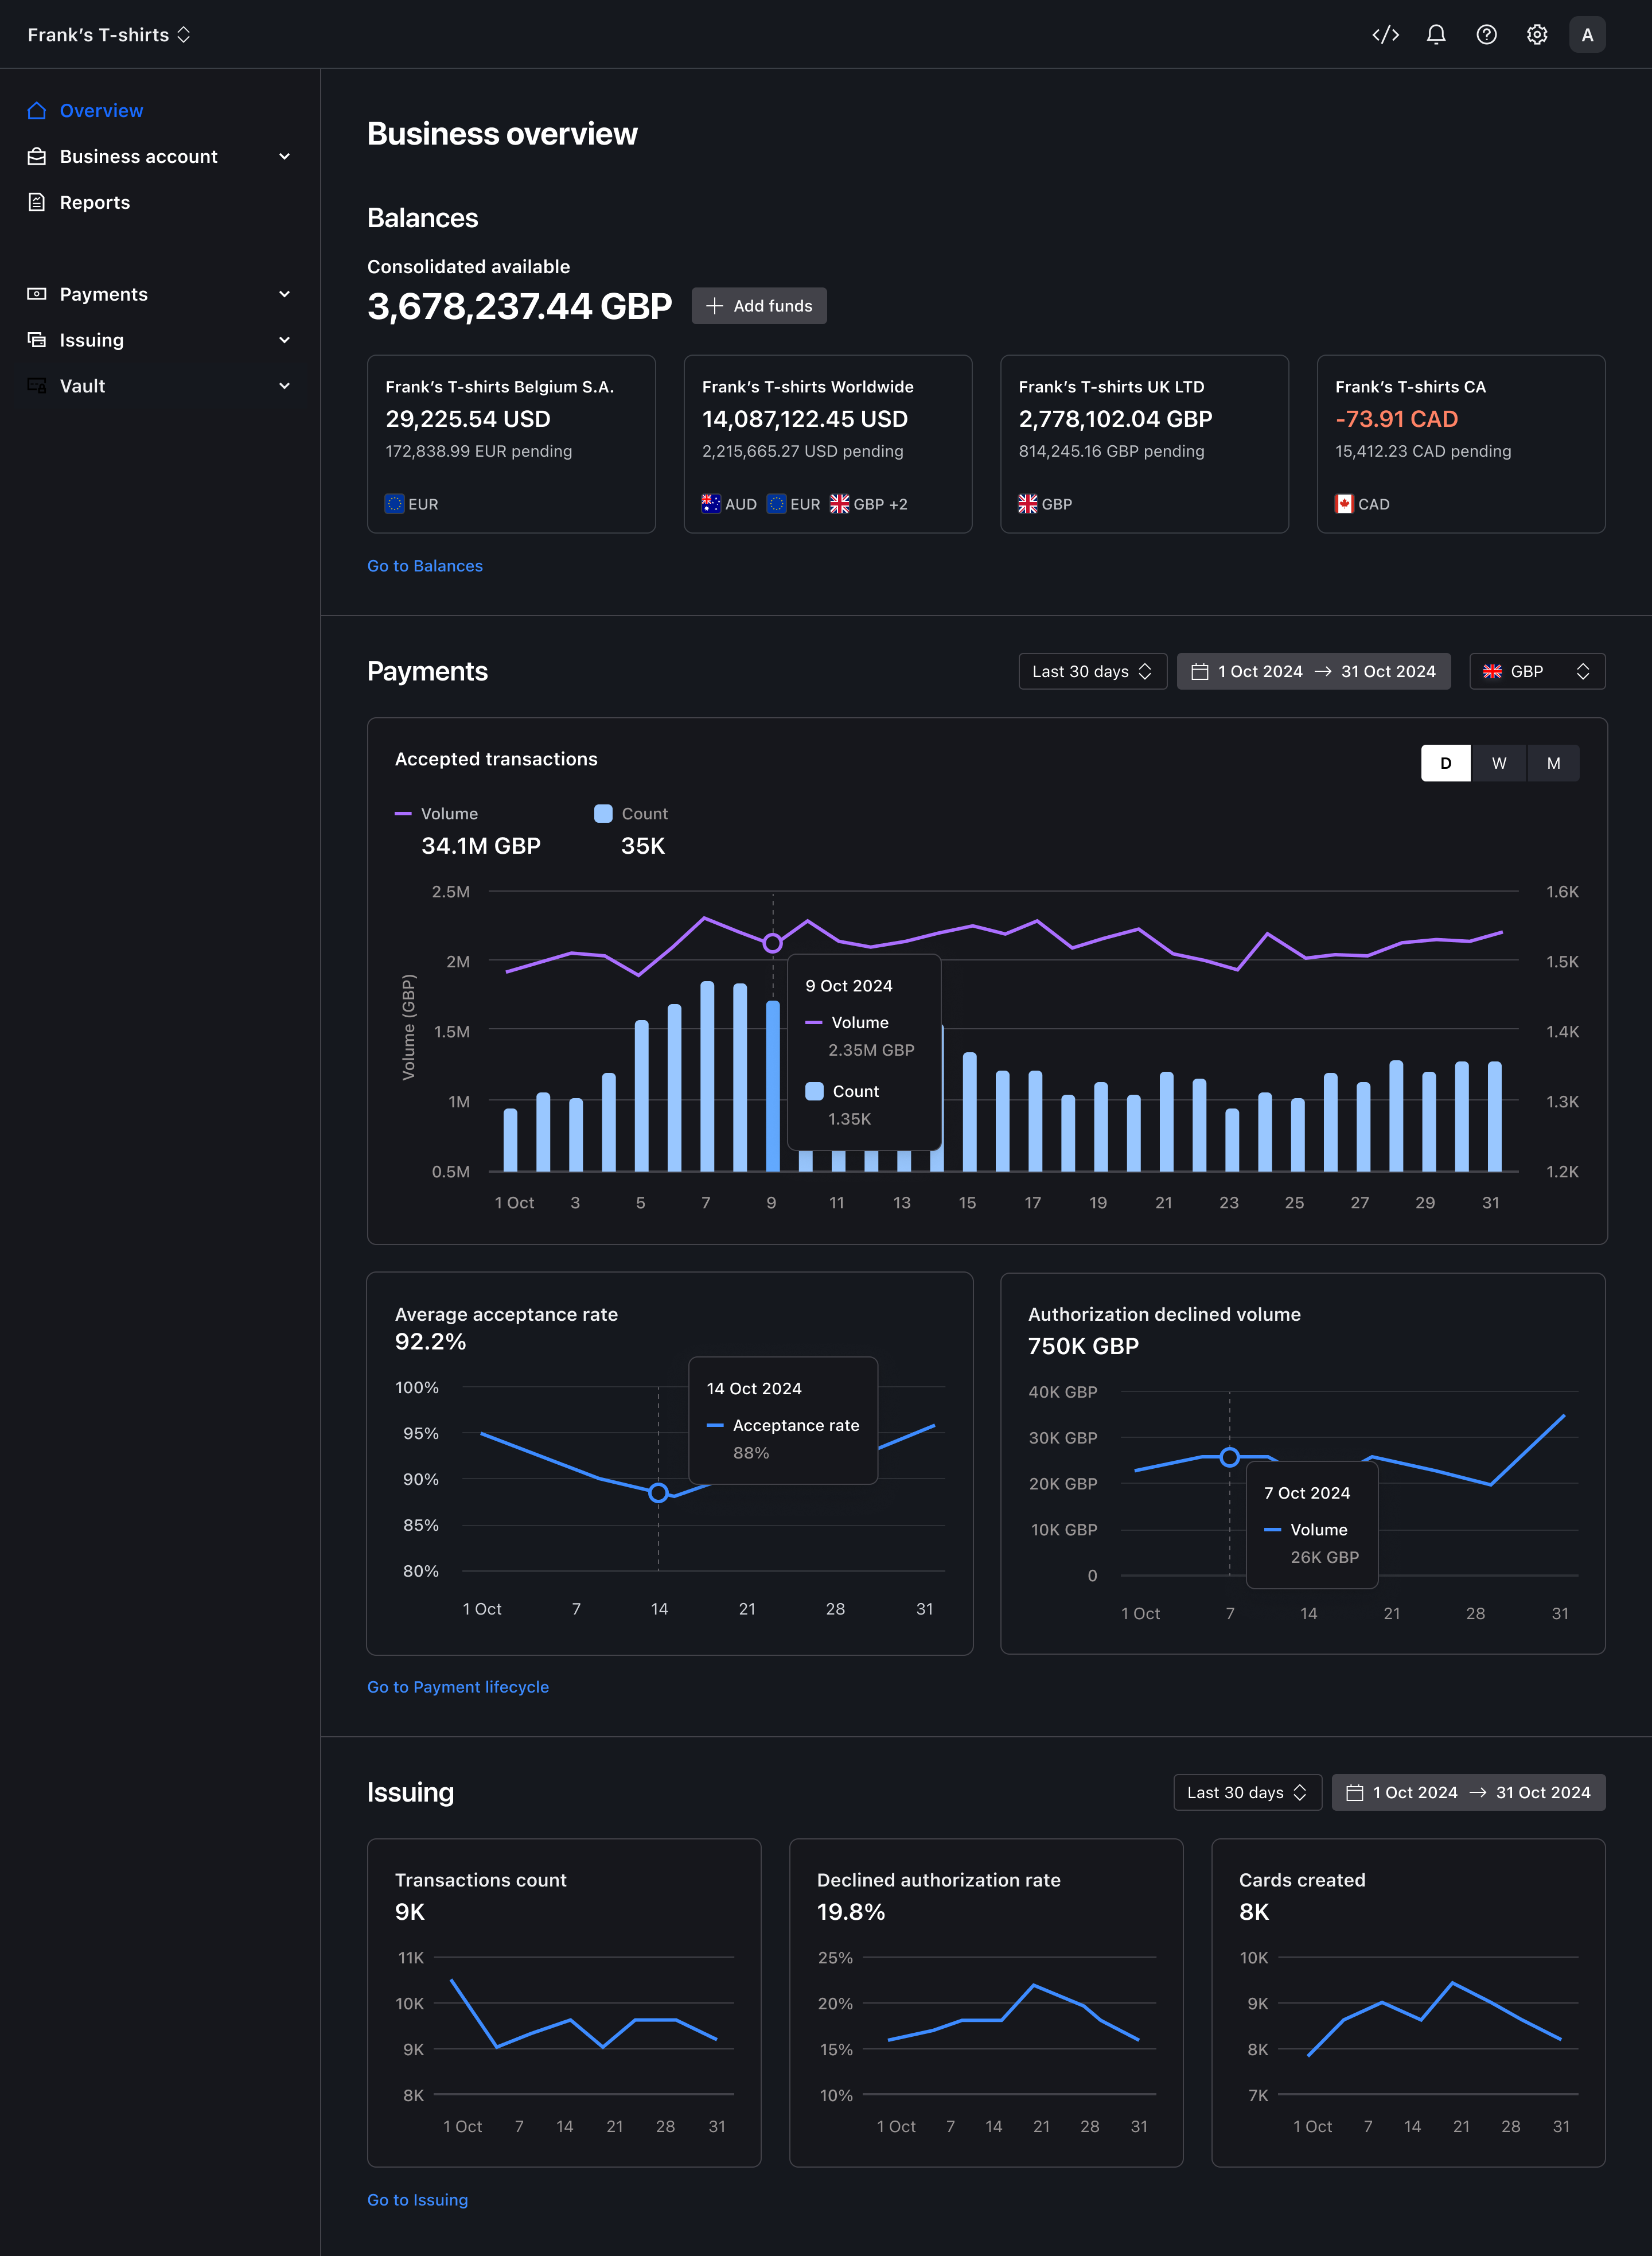Switch the account via Frank's T-shirts selector

click(x=109, y=35)
